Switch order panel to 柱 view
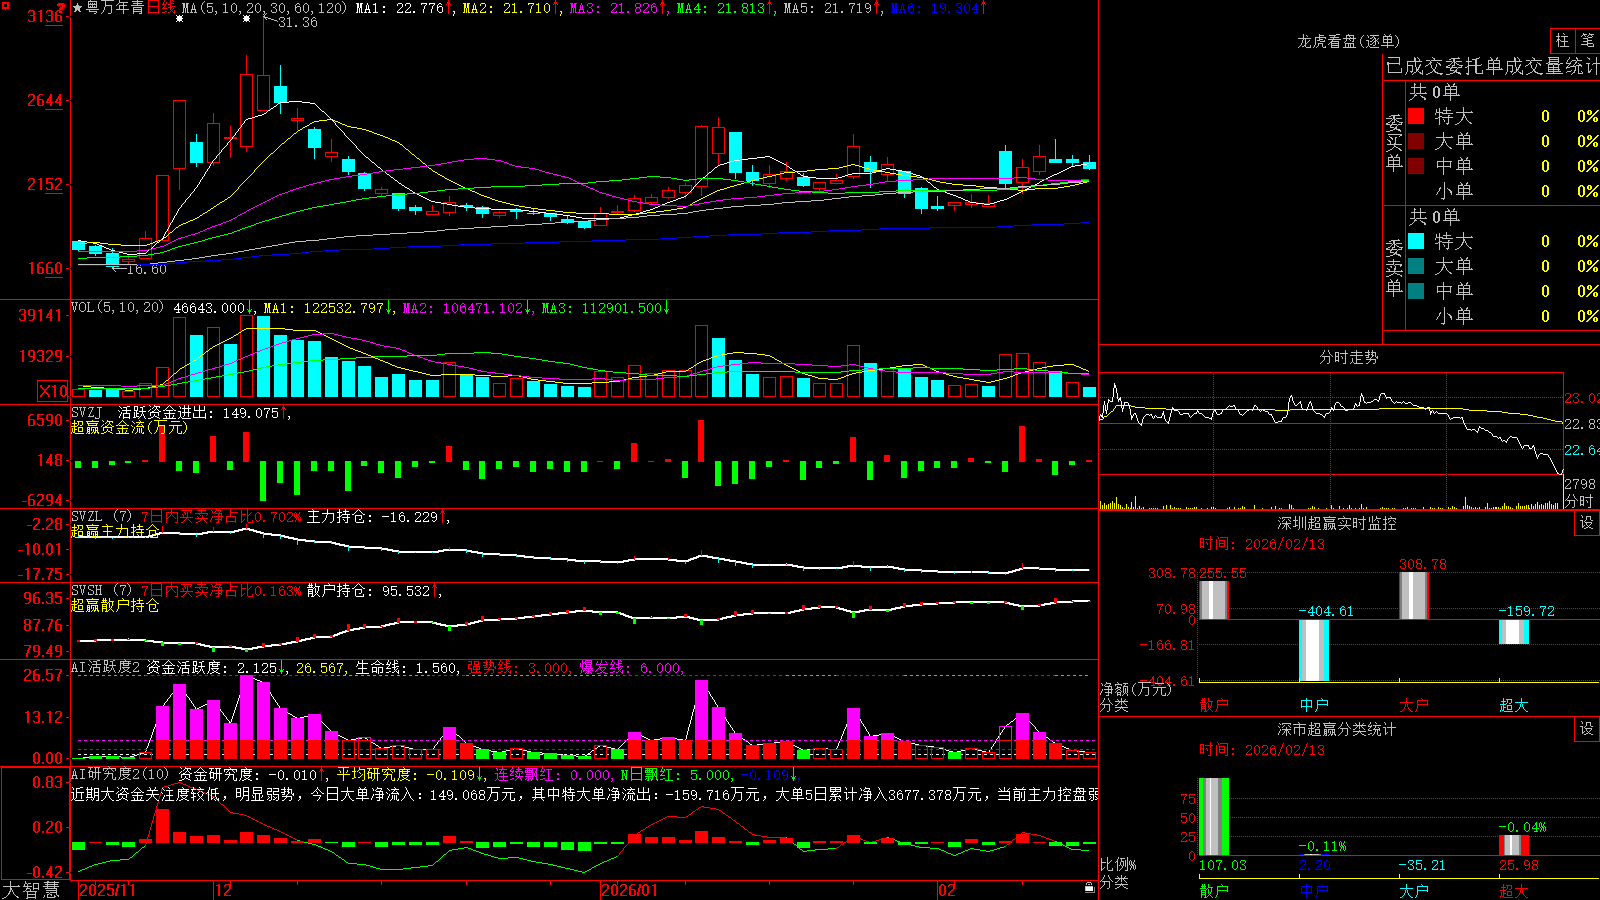This screenshot has width=1600, height=900. coord(1562,41)
